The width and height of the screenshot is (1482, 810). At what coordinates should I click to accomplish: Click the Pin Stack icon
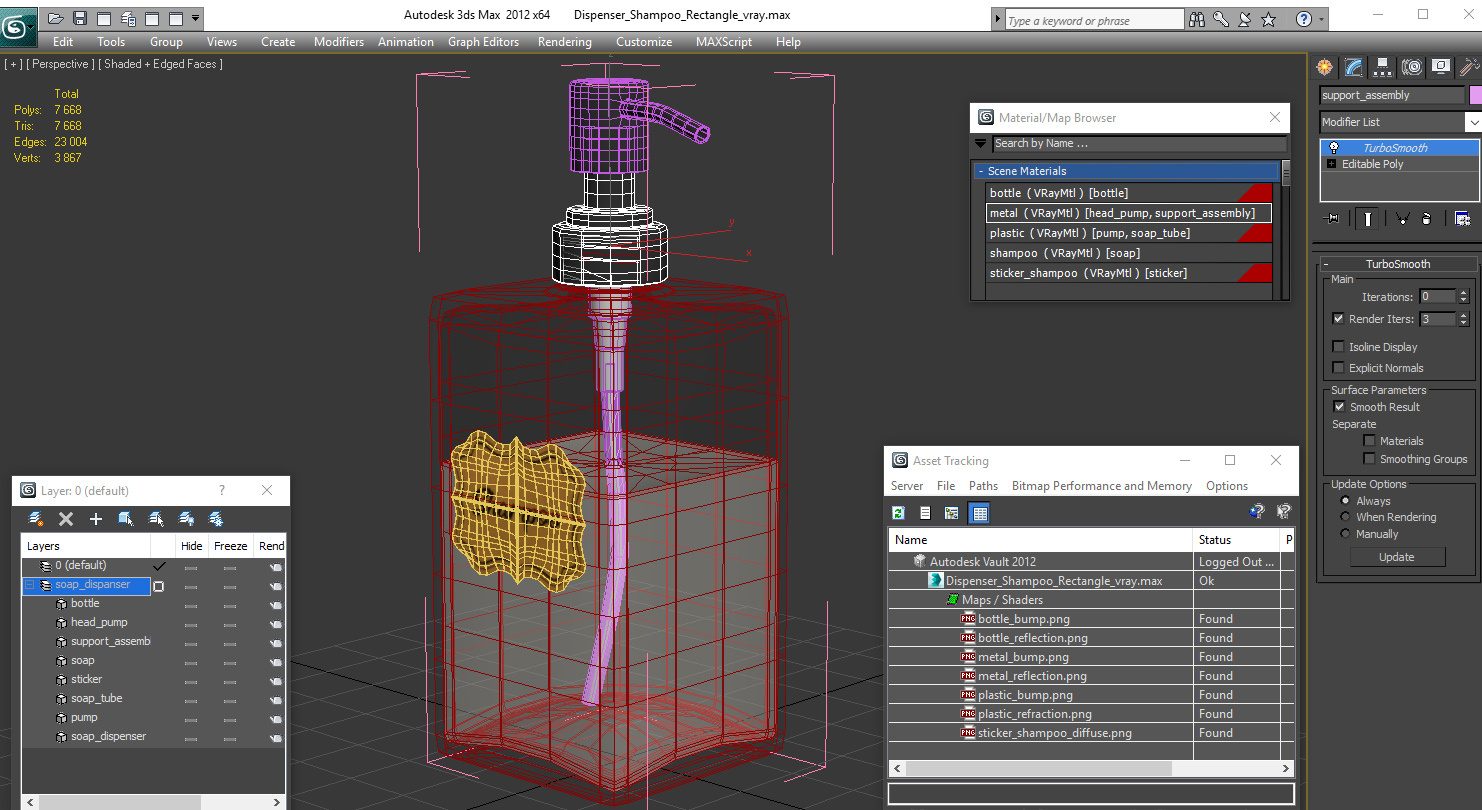coord(1331,218)
